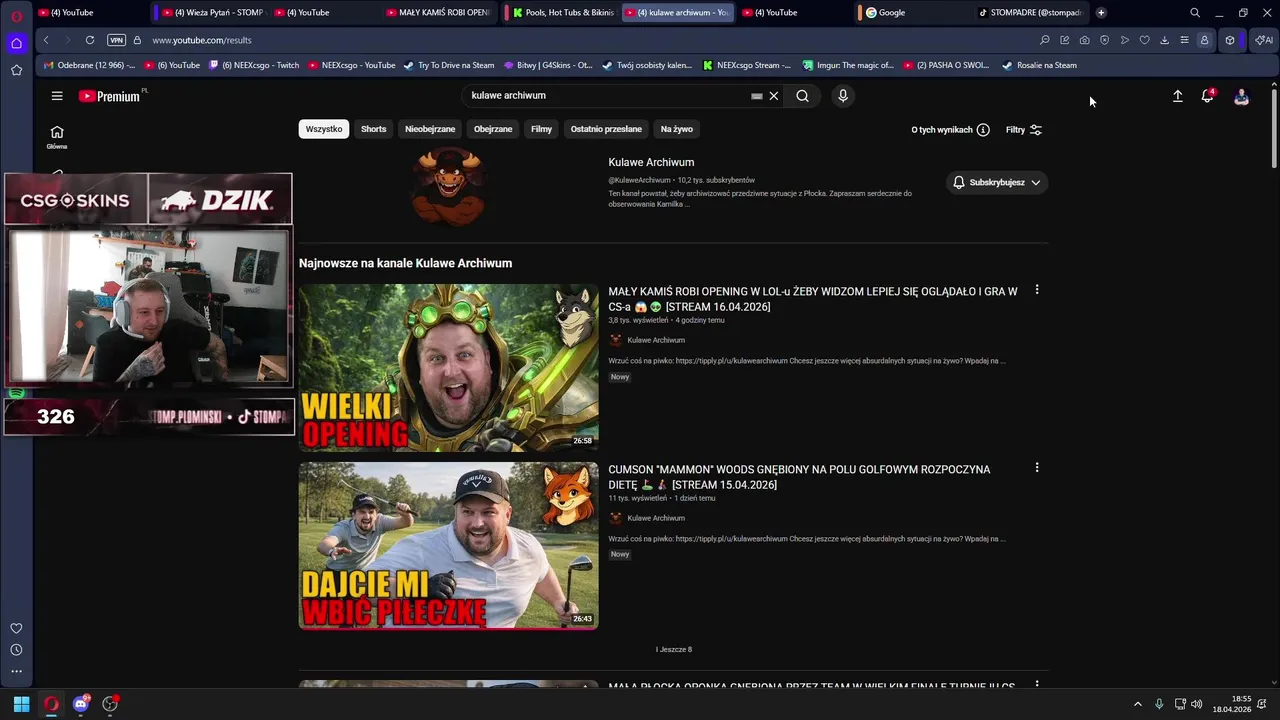Open options for CUMSON MAMMON video

[x=1037, y=467]
